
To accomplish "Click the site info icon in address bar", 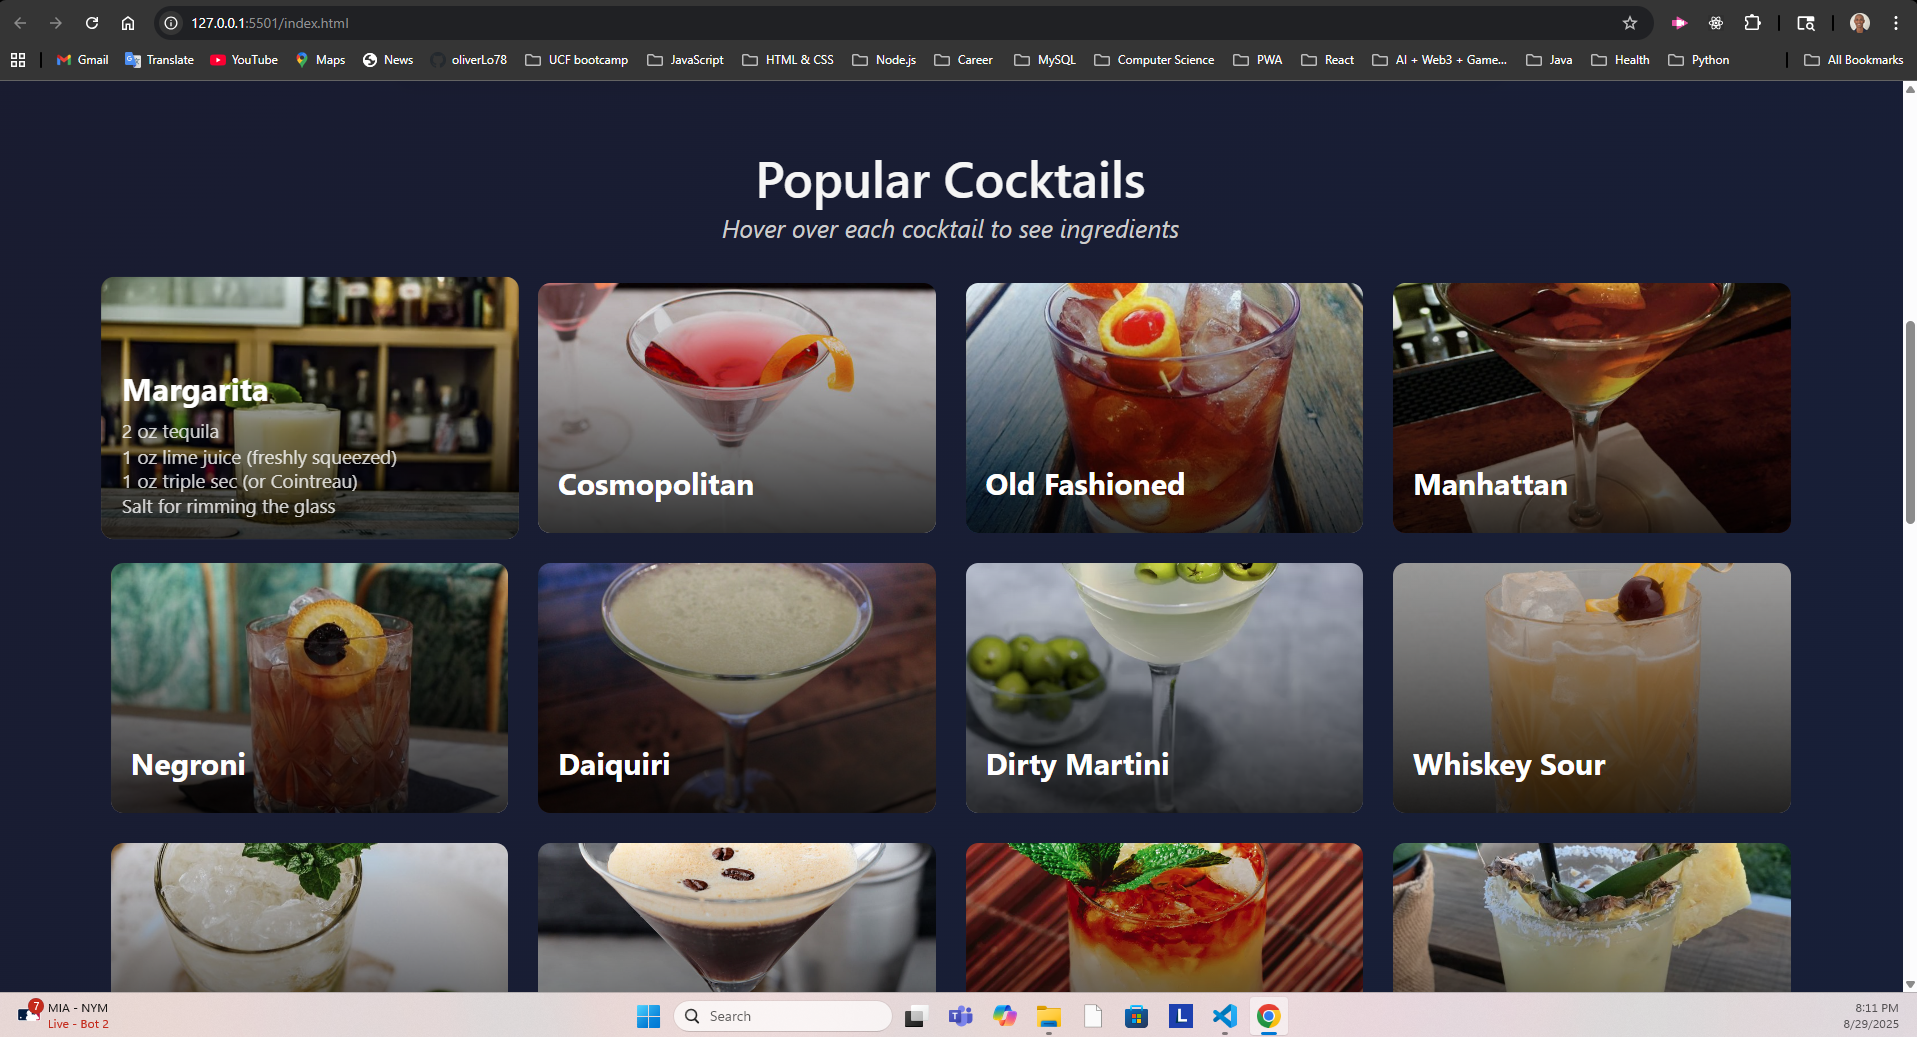I will point(172,22).
